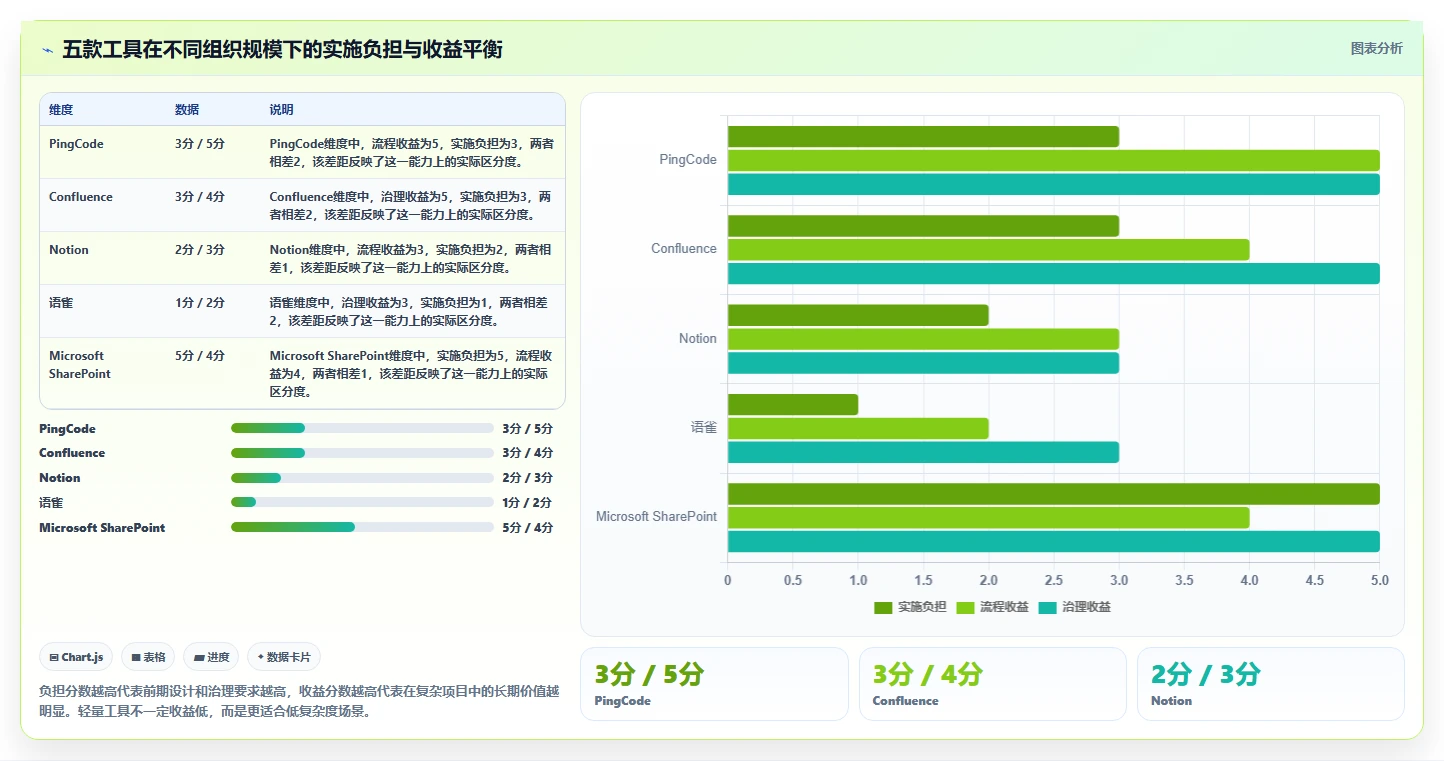Click the 维度 column header
The height and width of the screenshot is (761, 1444).
coord(61,110)
